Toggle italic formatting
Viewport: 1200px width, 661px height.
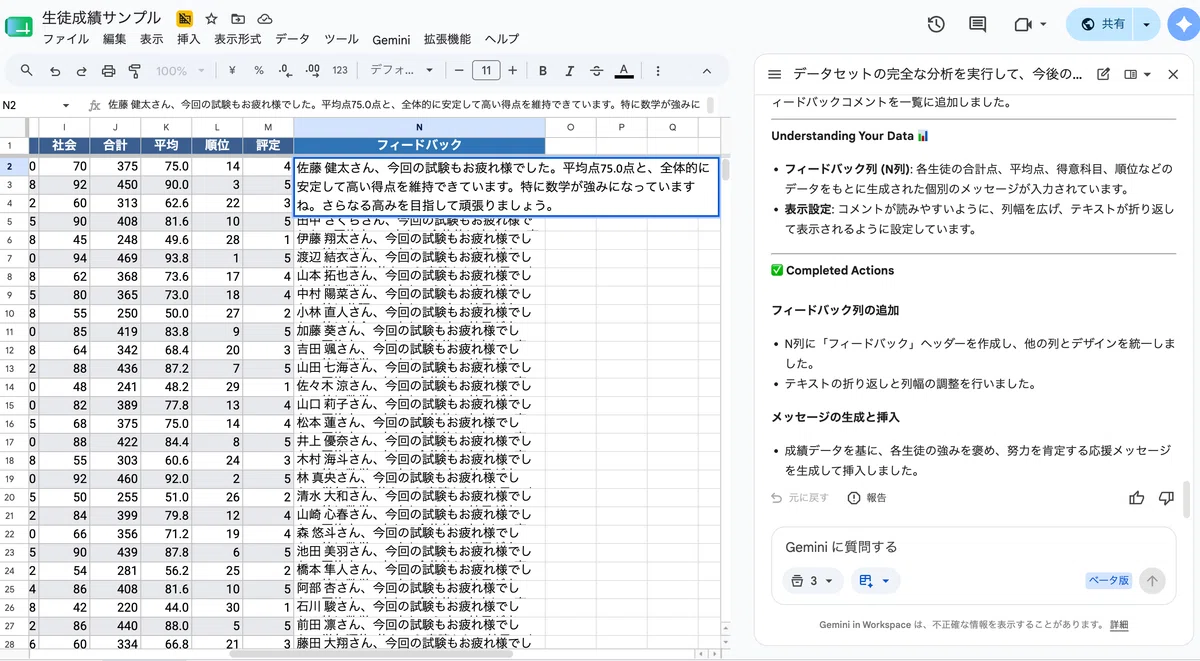click(570, 71)
